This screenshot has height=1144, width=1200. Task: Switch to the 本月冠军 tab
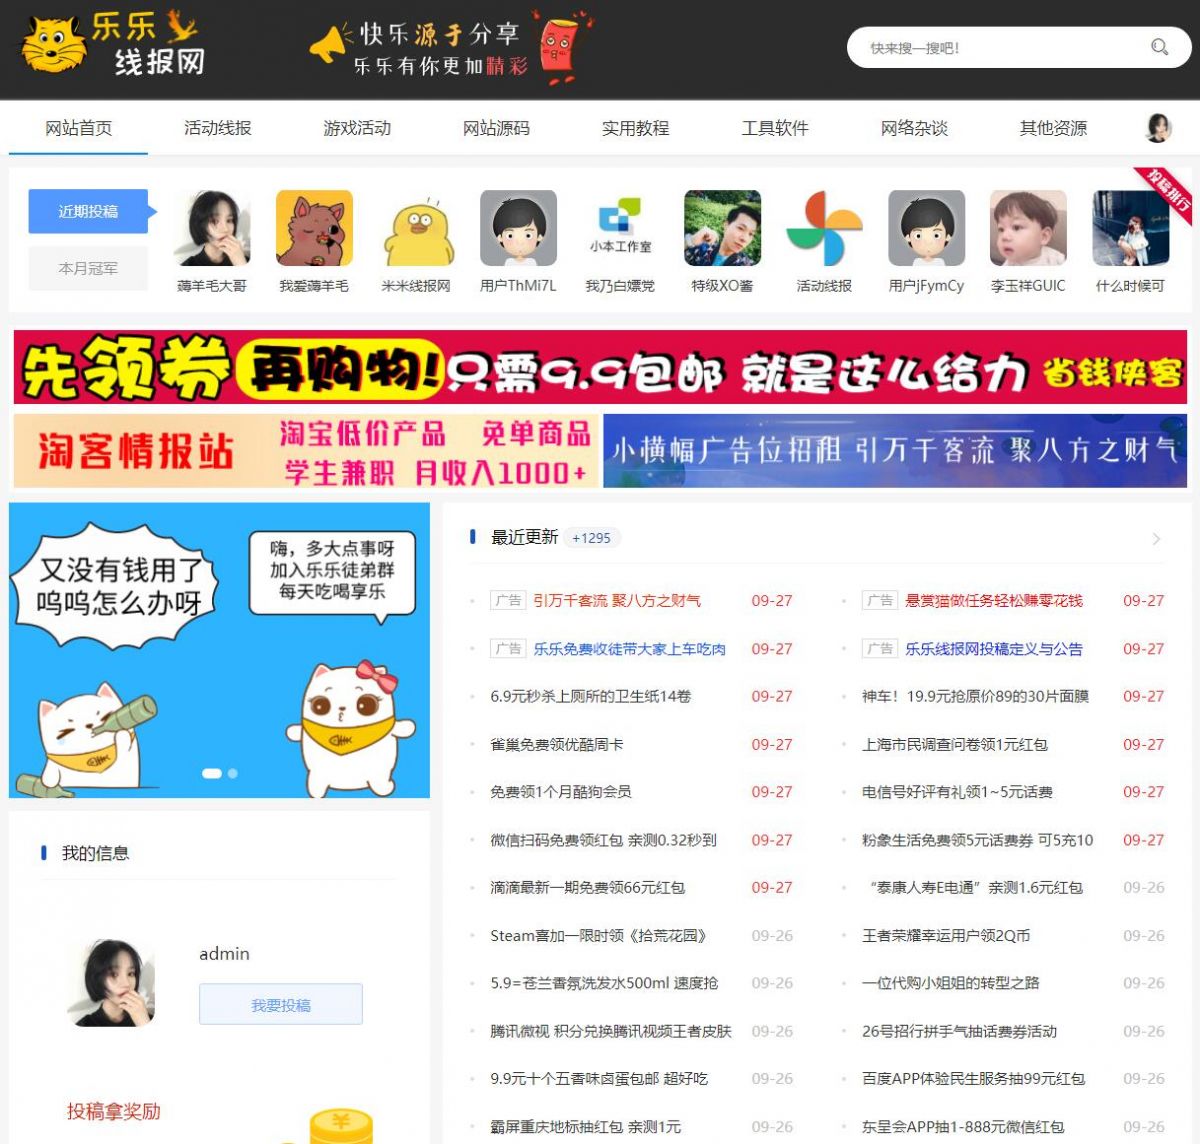(x=87, y=268)
